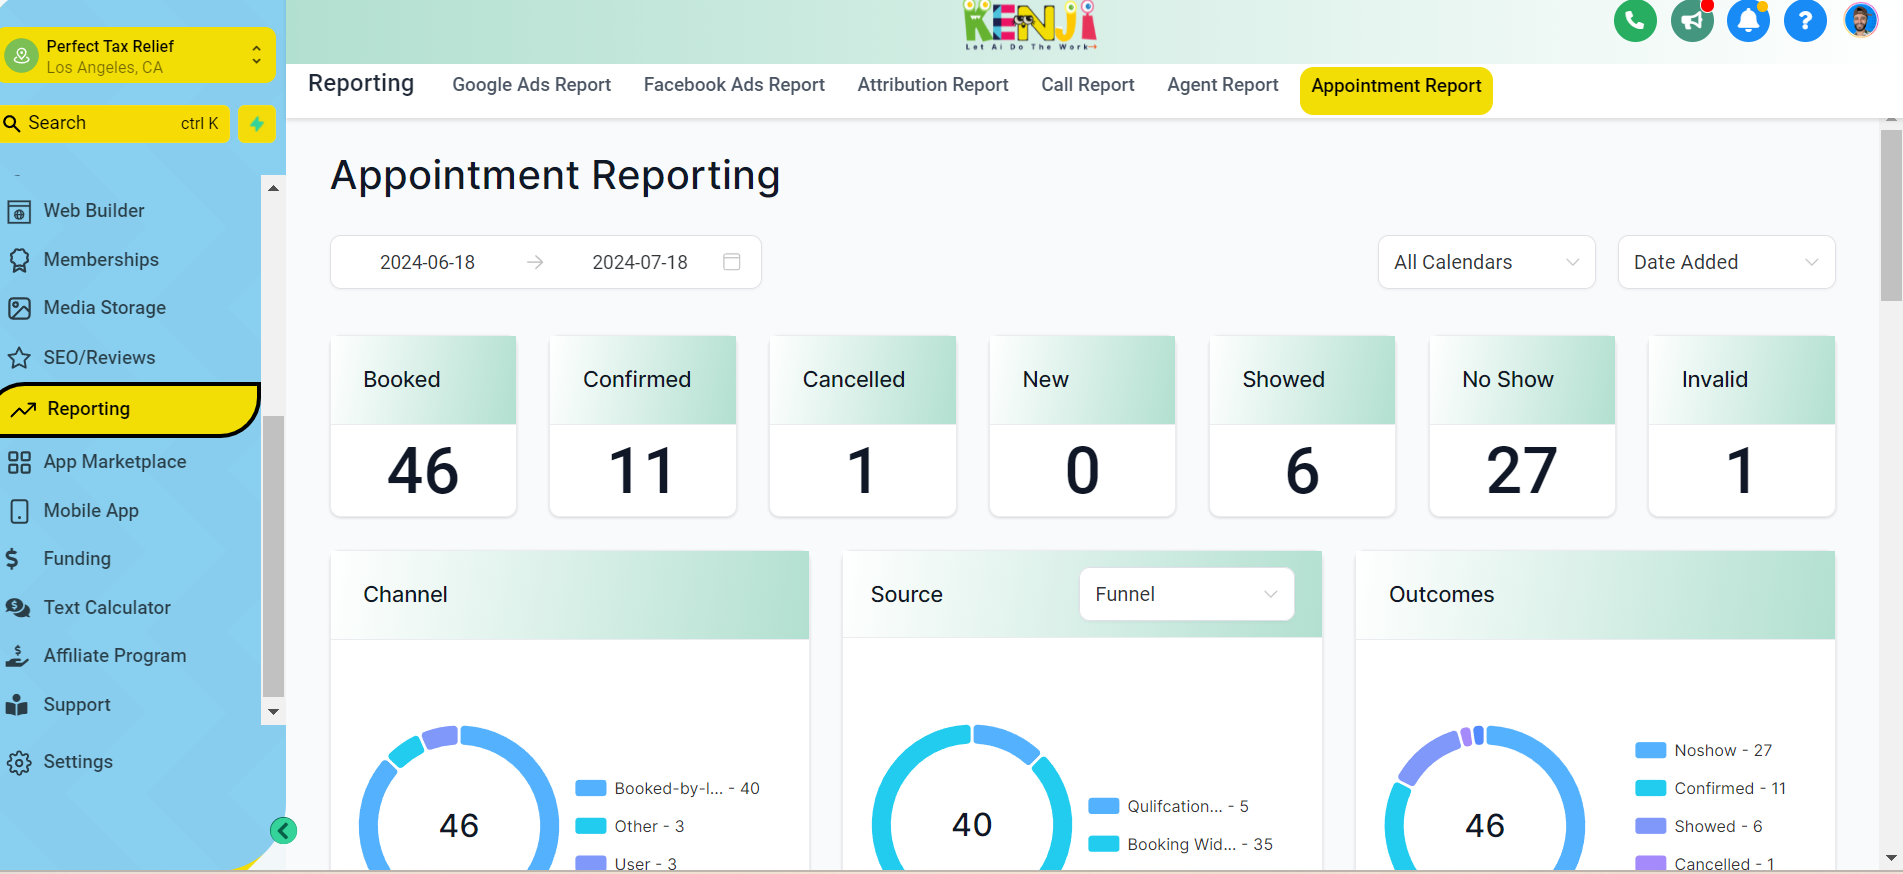Screen dimensions: 1903x874
Task: Switch to the Attribution Report tab
Action: pos(933,85)
